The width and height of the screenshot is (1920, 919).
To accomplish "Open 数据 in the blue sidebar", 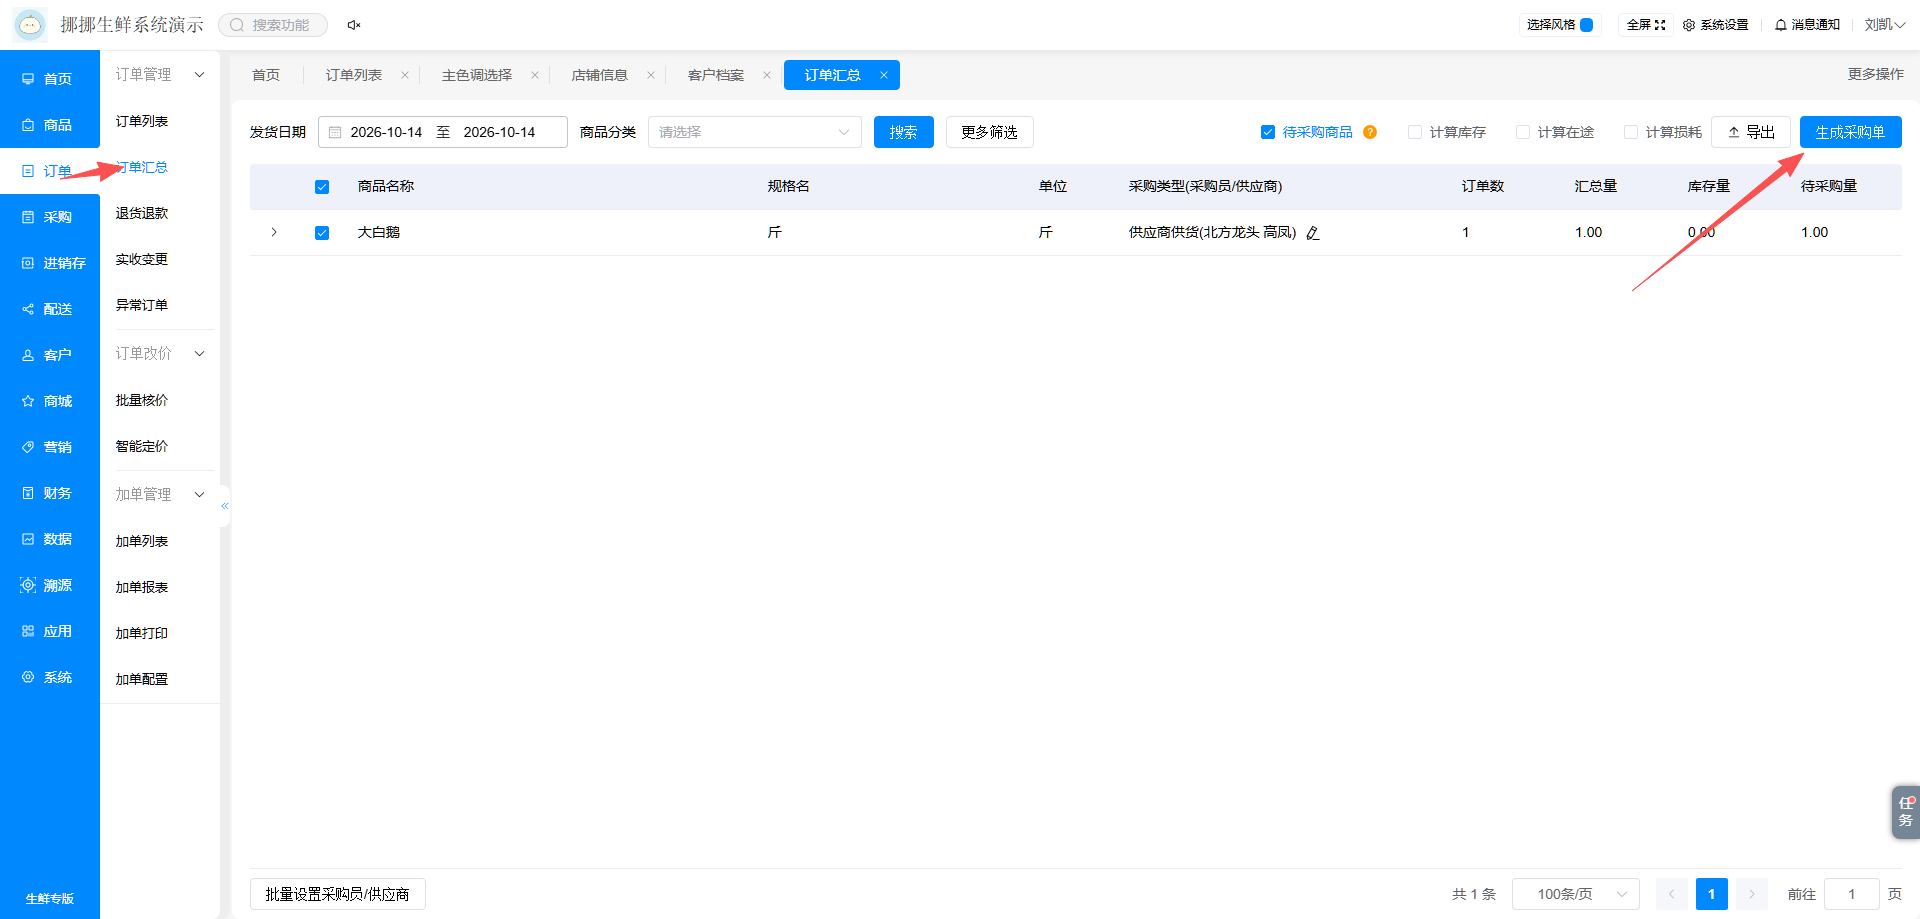I will pos(50,539).
